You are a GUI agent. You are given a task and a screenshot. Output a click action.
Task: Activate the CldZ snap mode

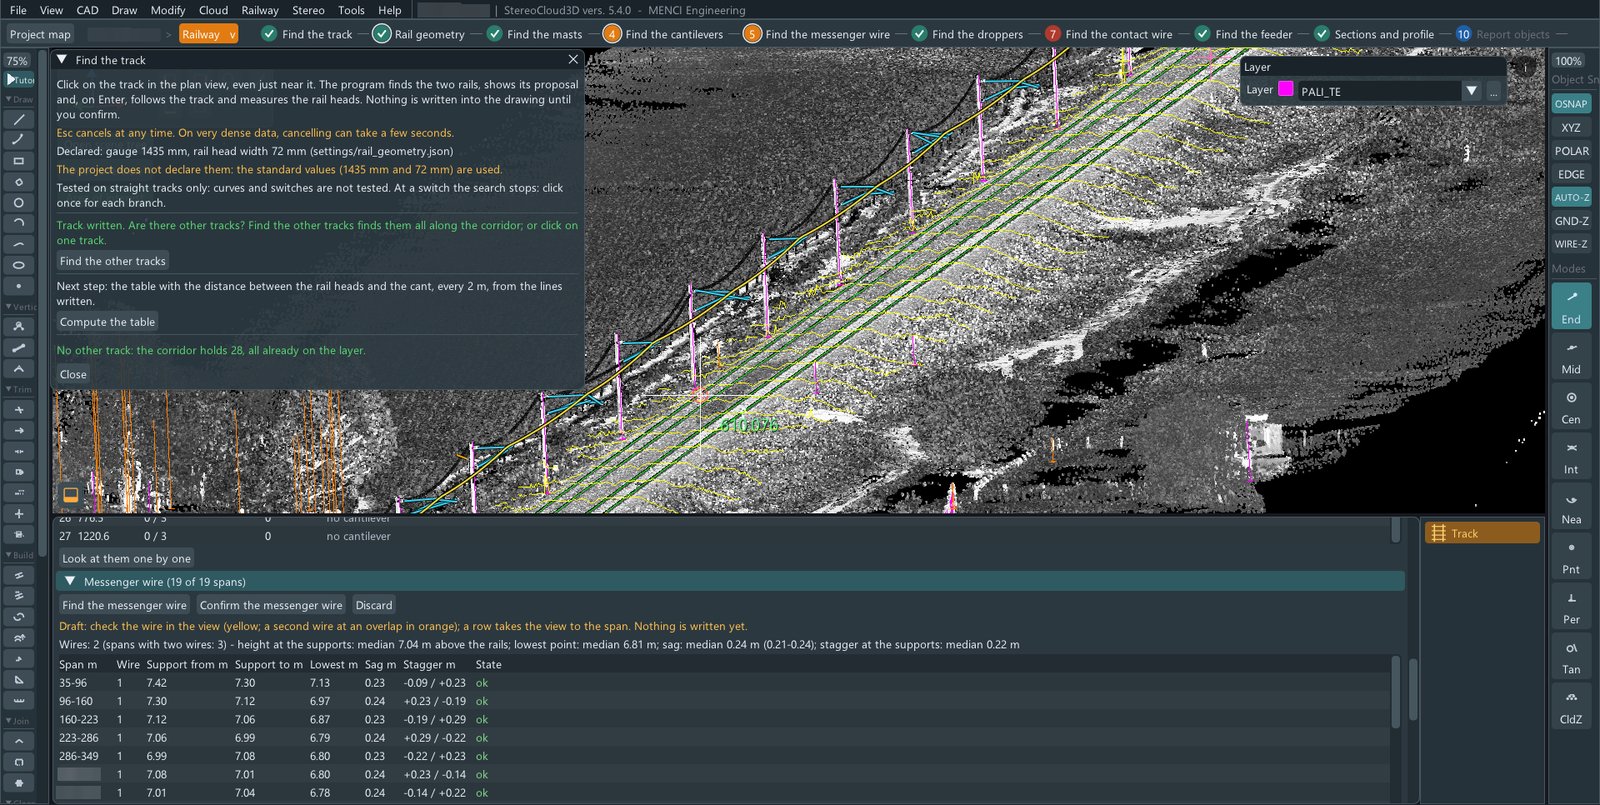1571,706
